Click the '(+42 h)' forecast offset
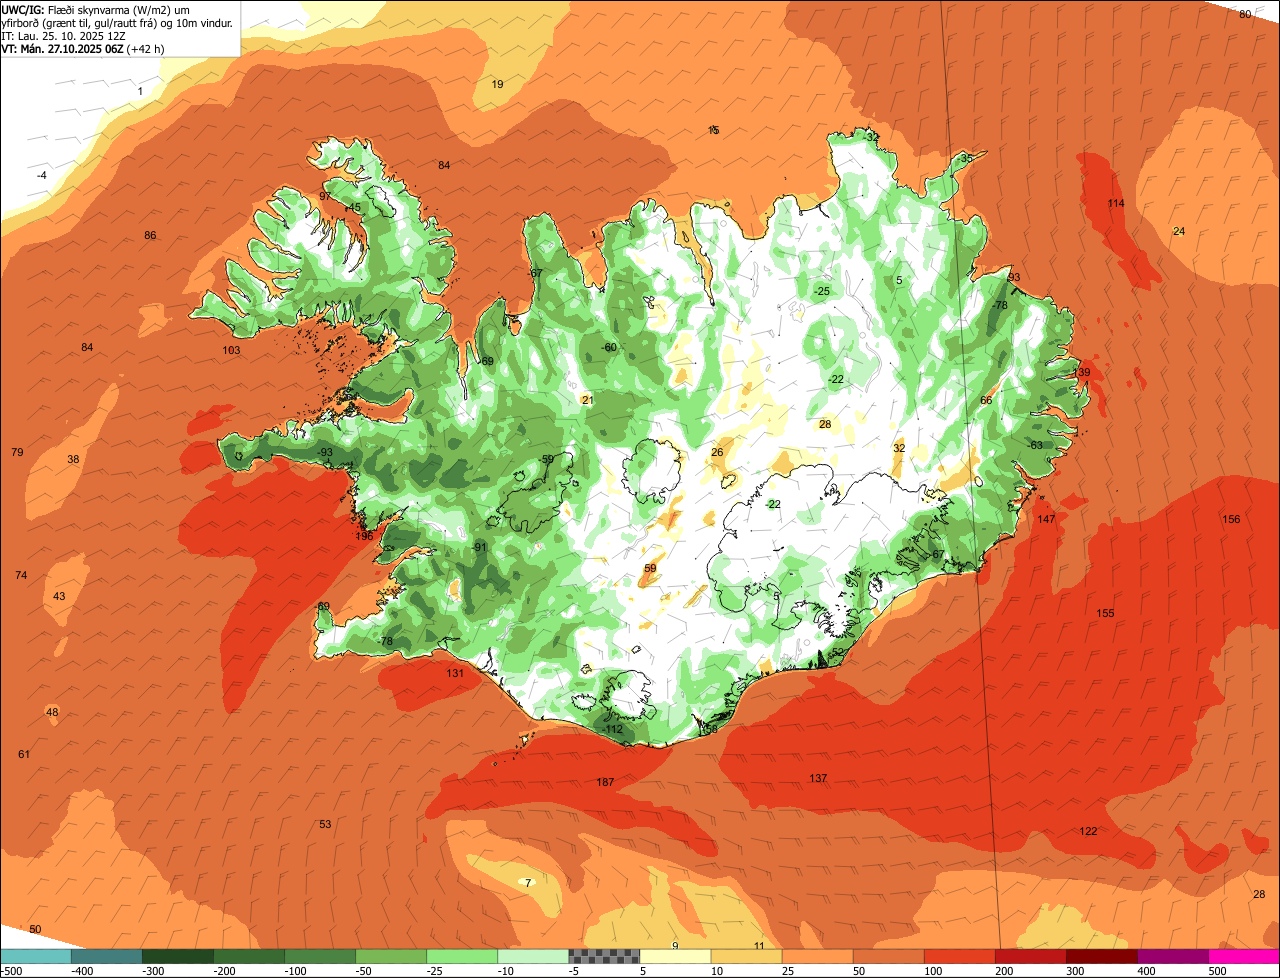1280x978 pixels. point(146,48)
